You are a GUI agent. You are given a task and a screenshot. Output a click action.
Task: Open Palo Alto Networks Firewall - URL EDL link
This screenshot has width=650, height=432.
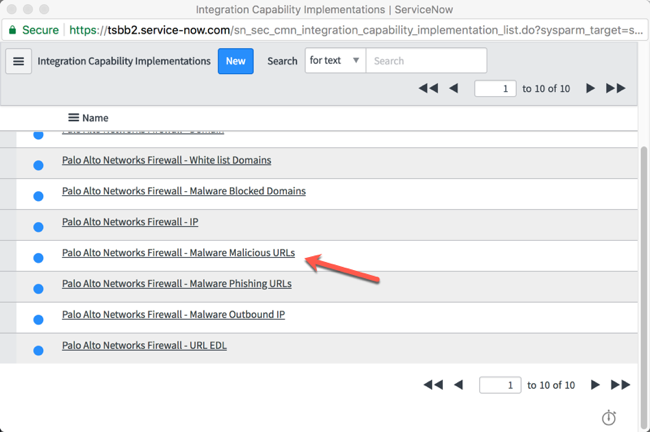tap(144, 345)
